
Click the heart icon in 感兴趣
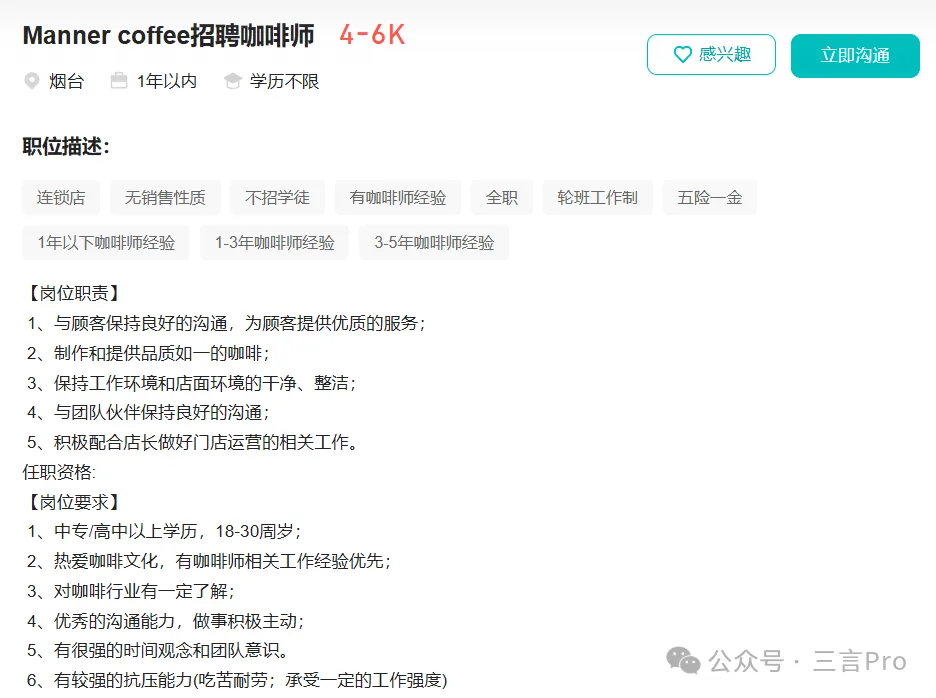tap(682, 55)
